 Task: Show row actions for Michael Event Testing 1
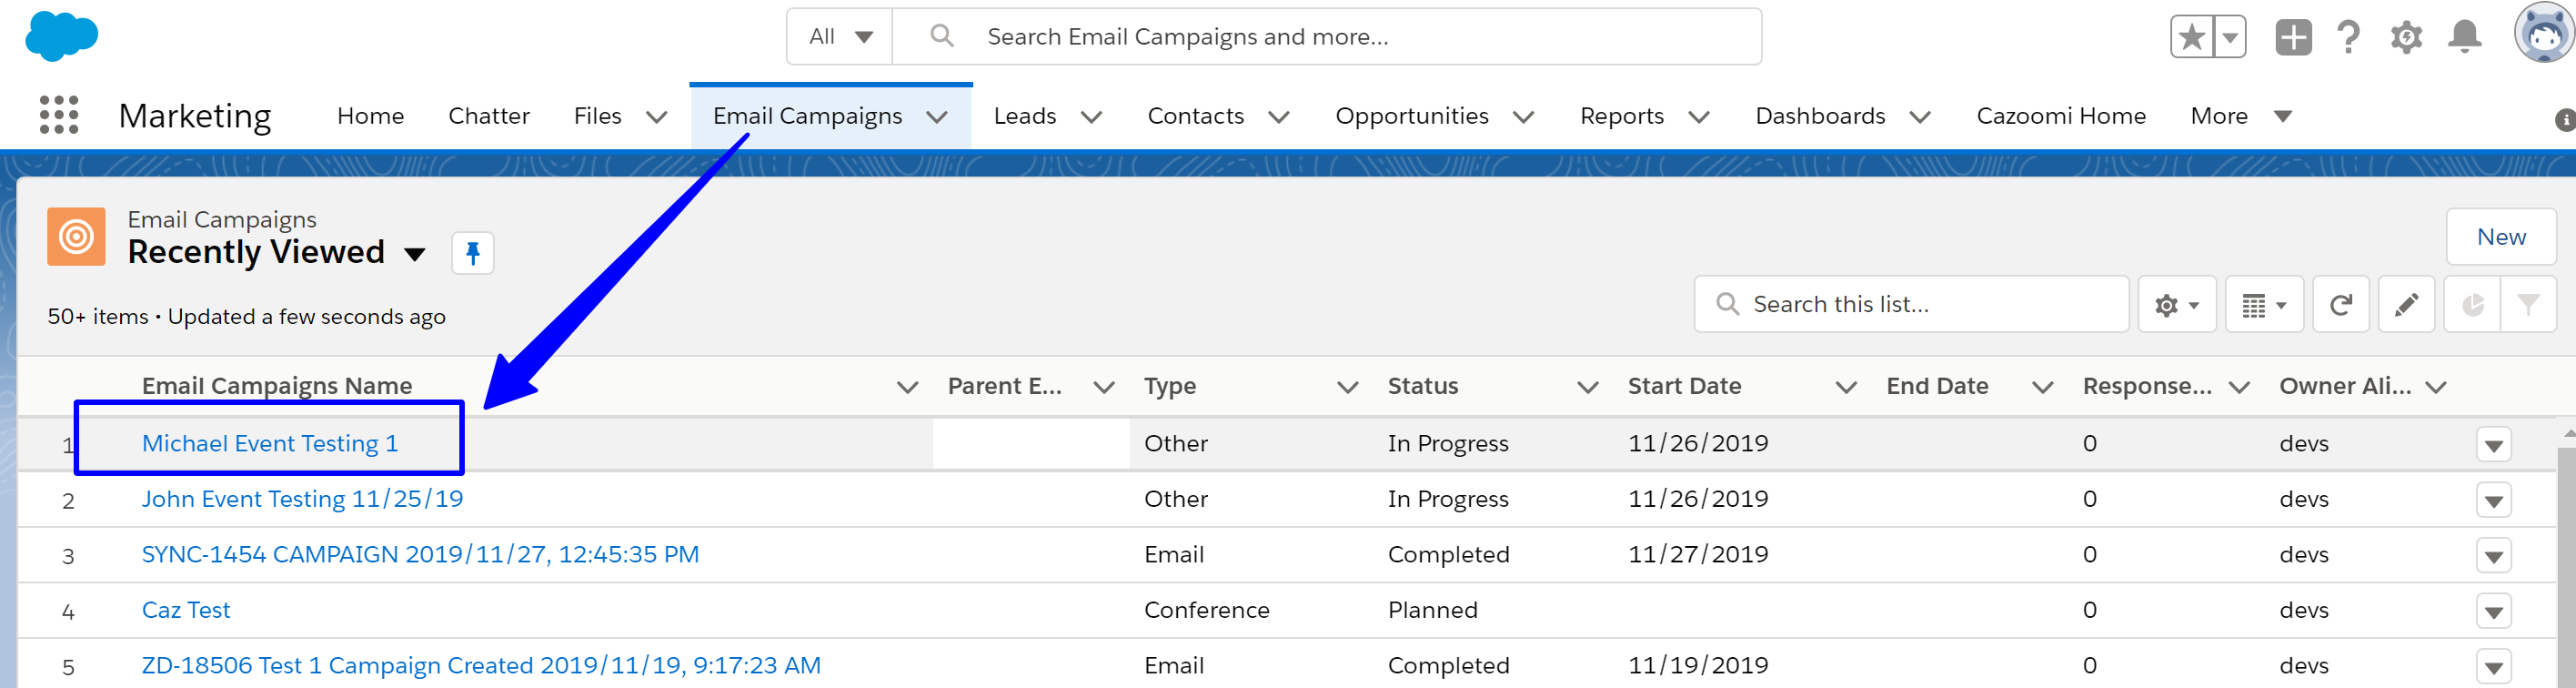coord(2493,445)
